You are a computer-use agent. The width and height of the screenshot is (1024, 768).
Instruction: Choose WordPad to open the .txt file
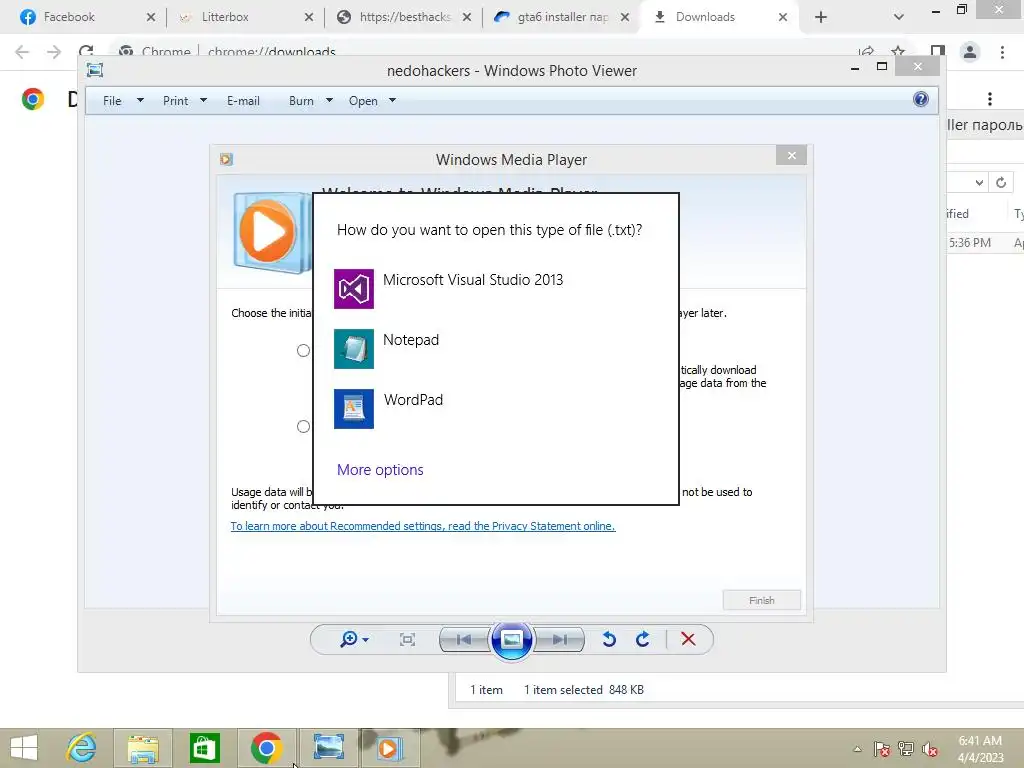point(496,408)
